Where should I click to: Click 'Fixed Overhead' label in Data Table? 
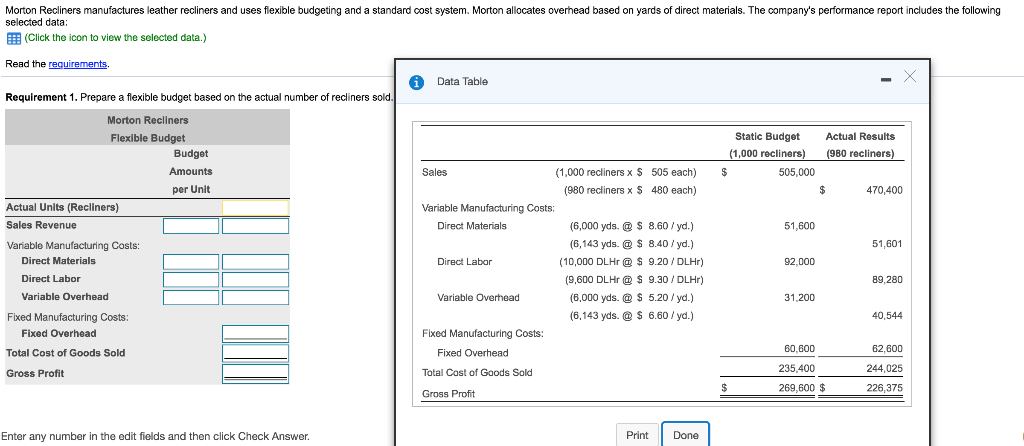pyautogui.click(x=472, y=353)
